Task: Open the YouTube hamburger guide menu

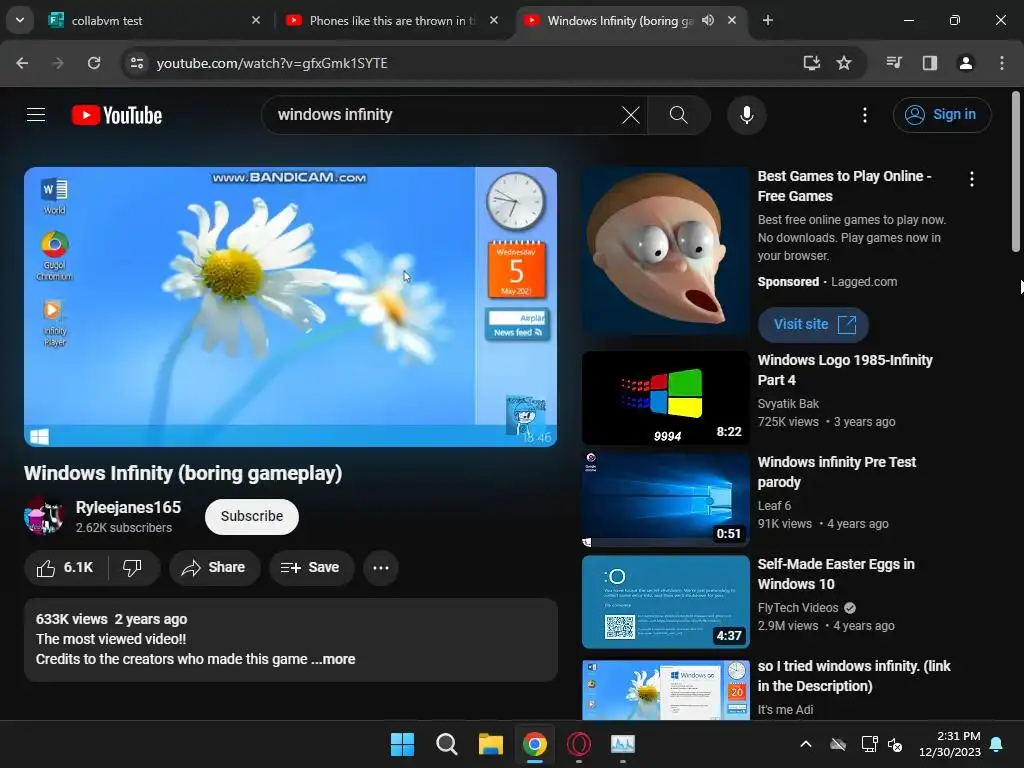Action: (36, 115)
